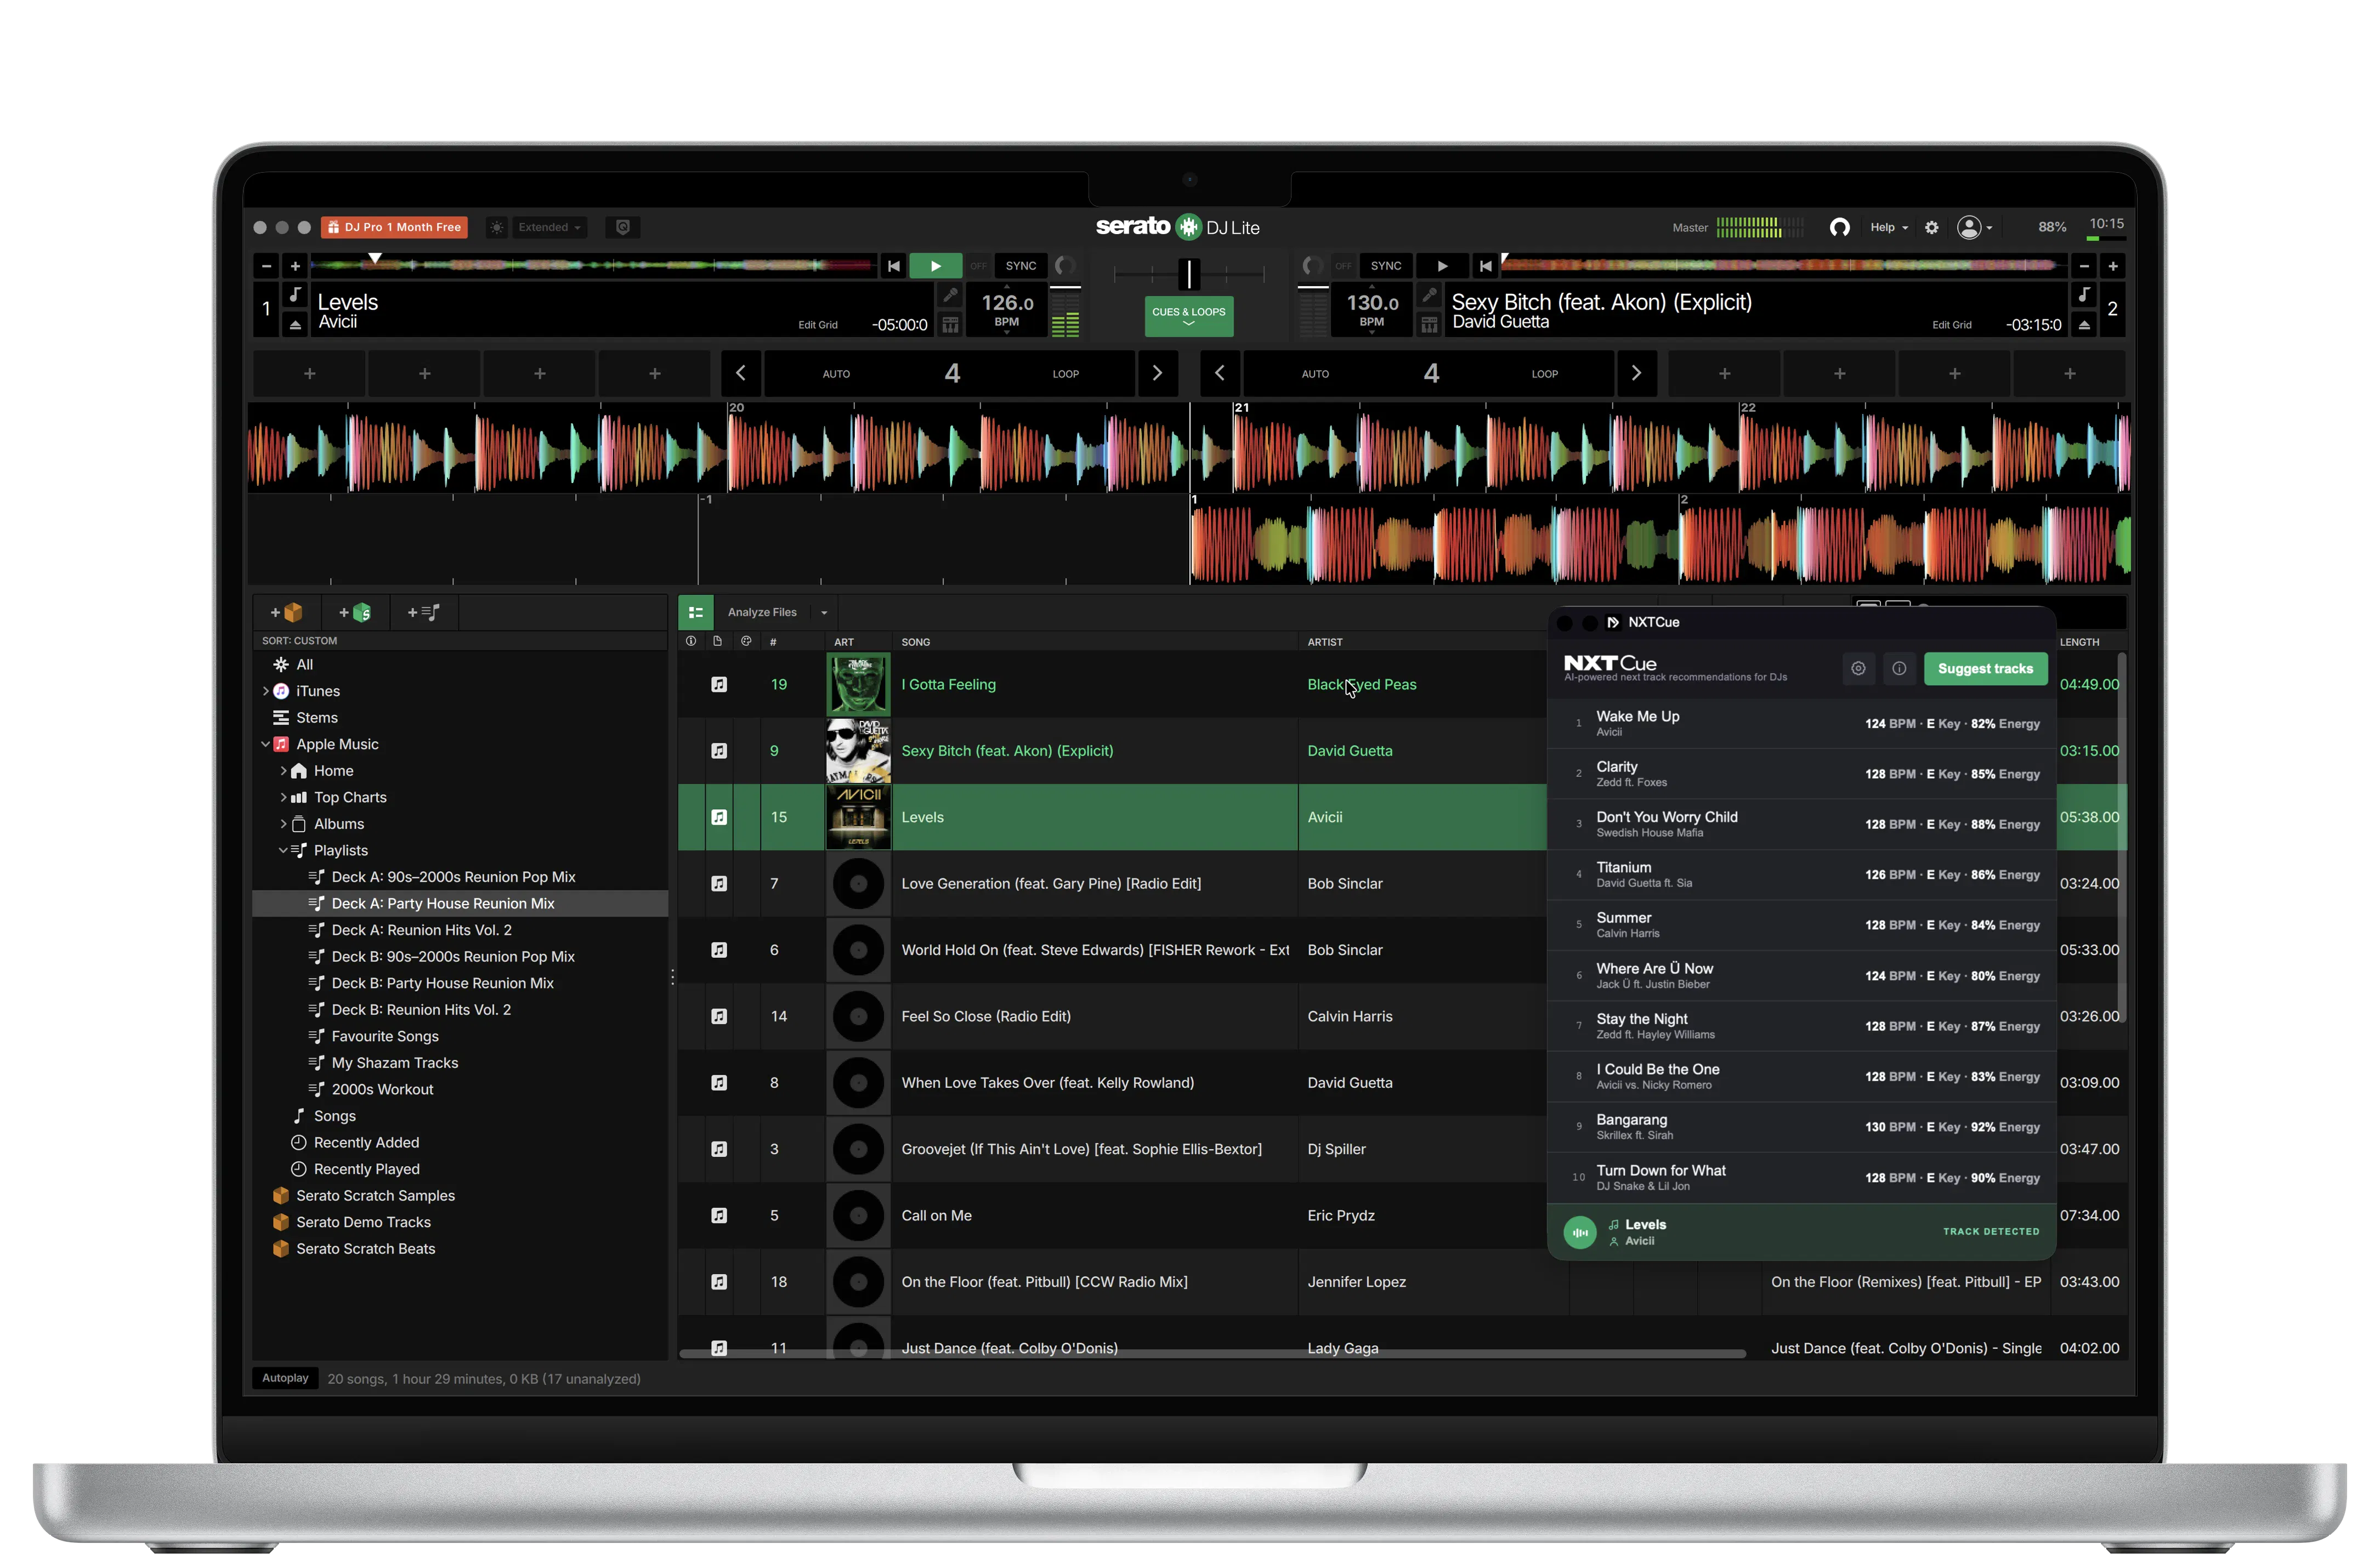Toggle Autoplay in status bar
This screenshot has height=1568, width=2380.
pos(285,1378)
